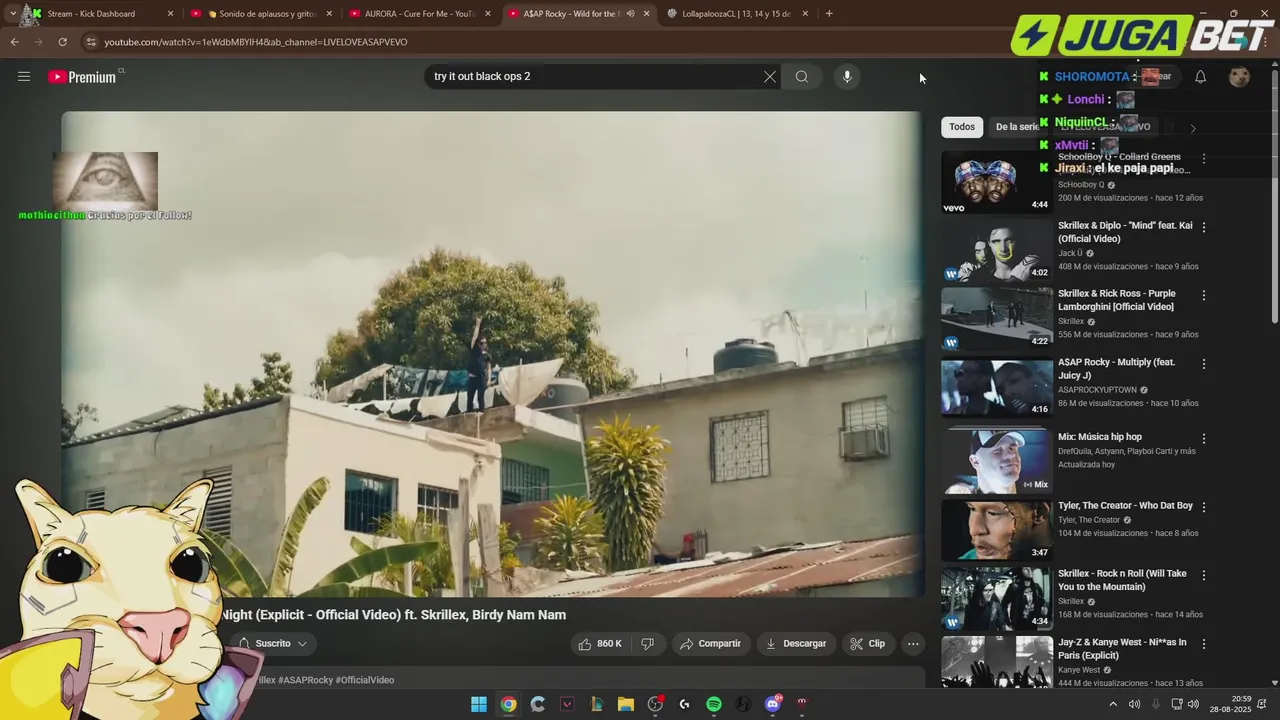View site information icon in address bar

91,42
